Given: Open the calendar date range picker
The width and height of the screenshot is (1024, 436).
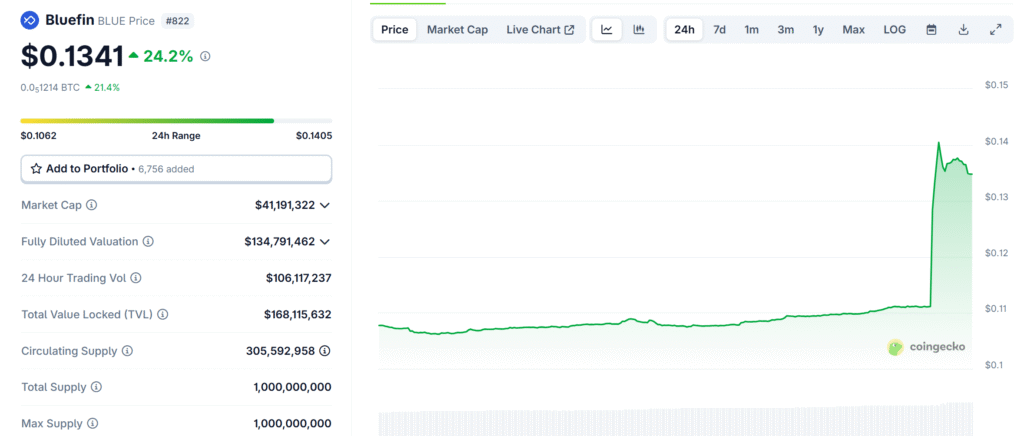Looking at the screenshot, I should [931, 30].
